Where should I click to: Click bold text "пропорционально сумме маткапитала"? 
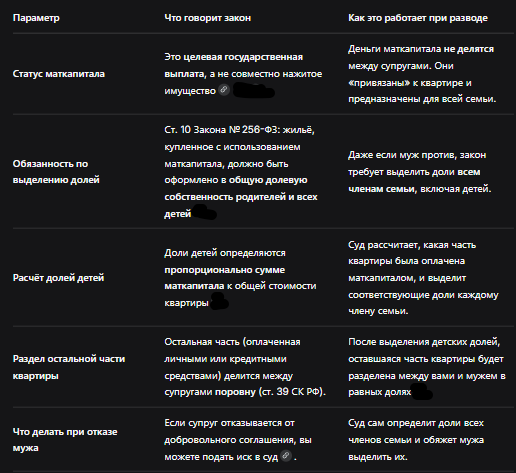pyautogui.click(x=225, y=278)
